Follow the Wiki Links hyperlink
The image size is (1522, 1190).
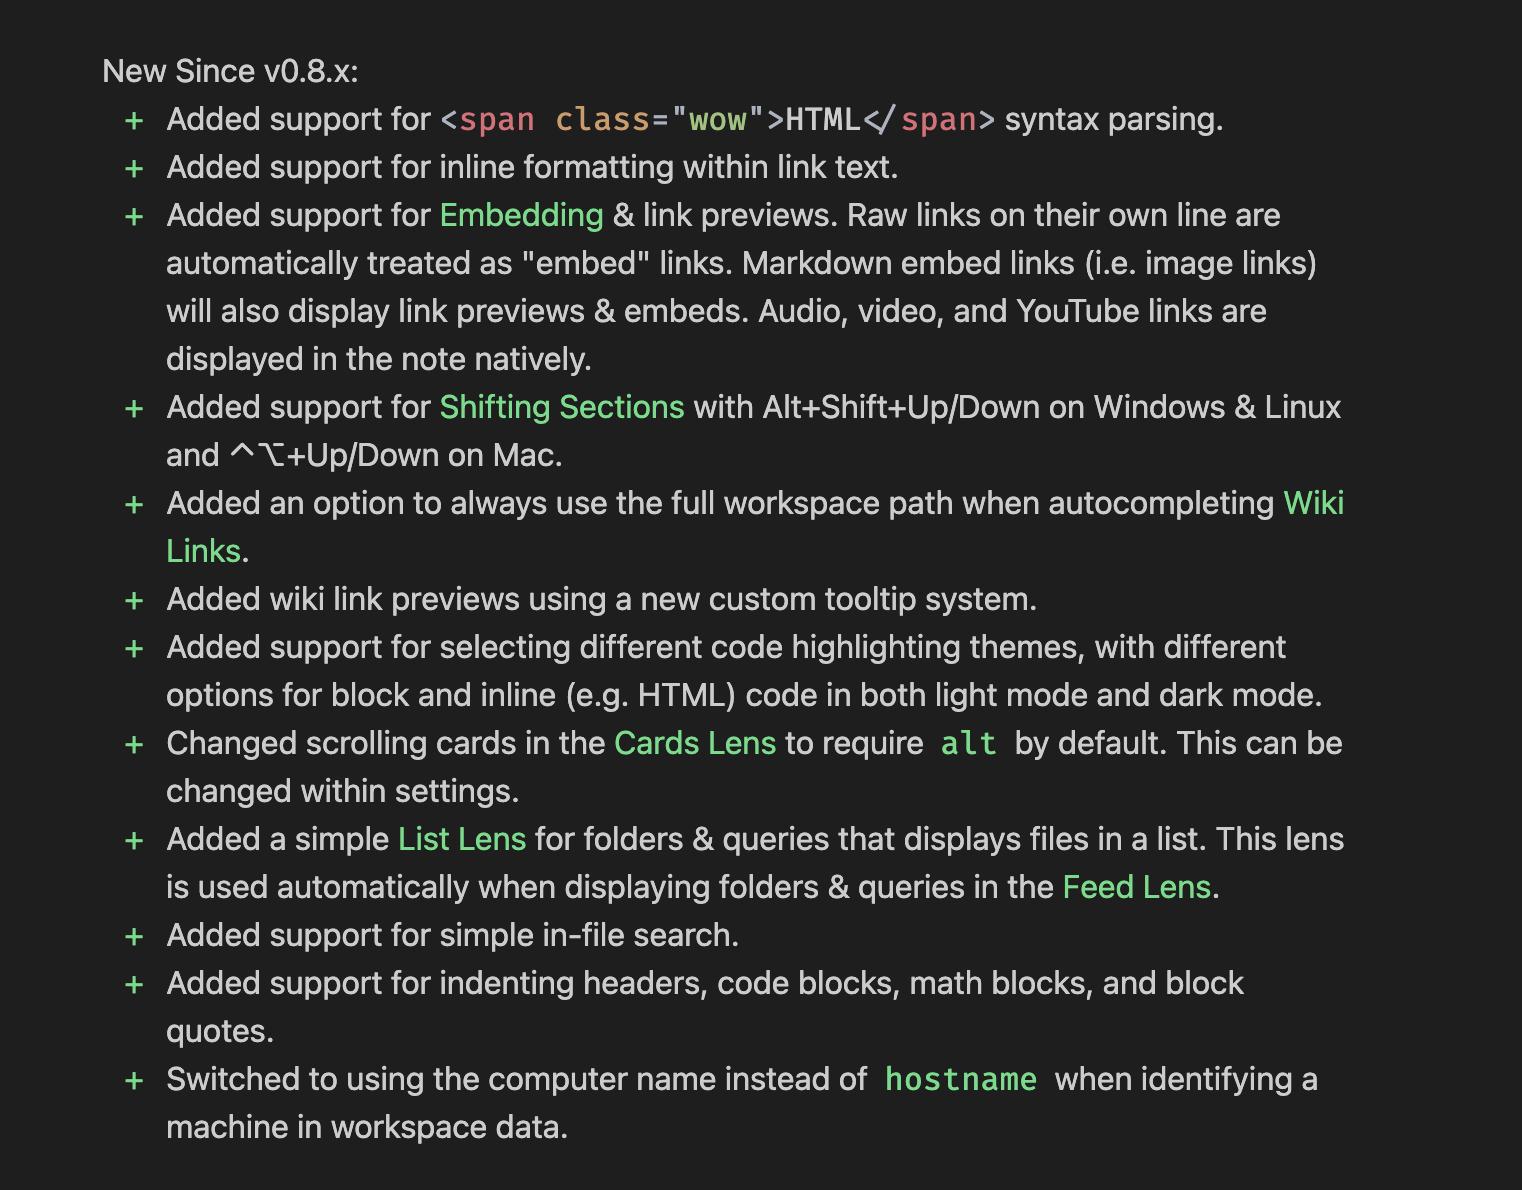(1313, 503)
